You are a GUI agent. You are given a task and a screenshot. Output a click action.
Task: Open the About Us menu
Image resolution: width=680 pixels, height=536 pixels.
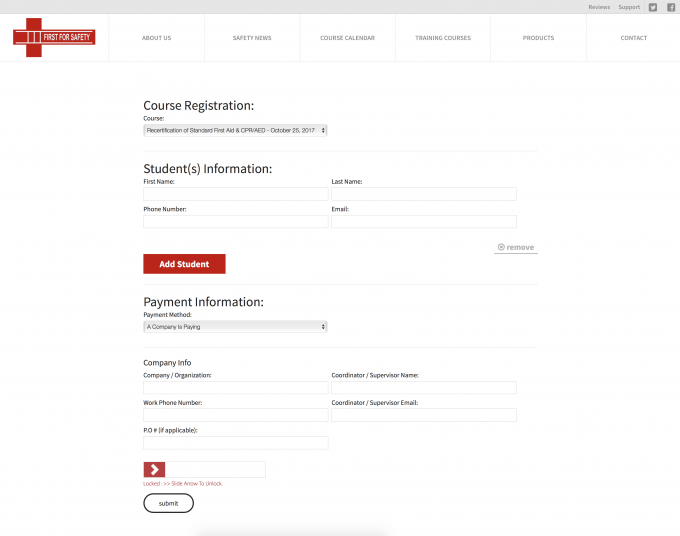pos(156,38)
